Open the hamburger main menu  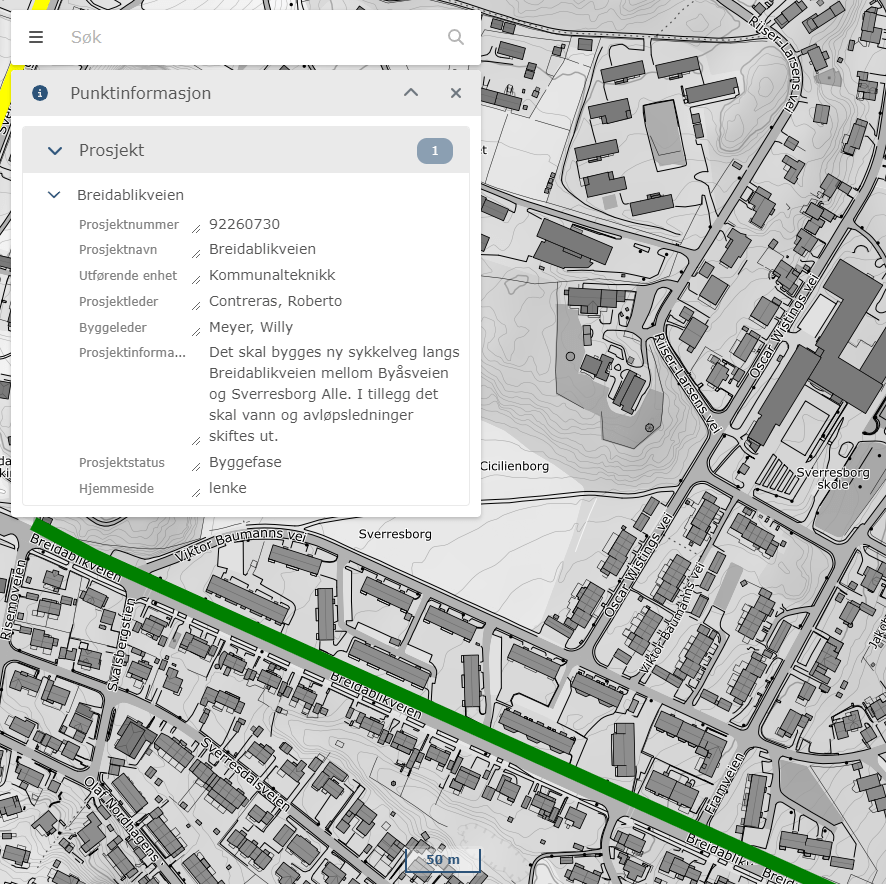coord(36,37)
